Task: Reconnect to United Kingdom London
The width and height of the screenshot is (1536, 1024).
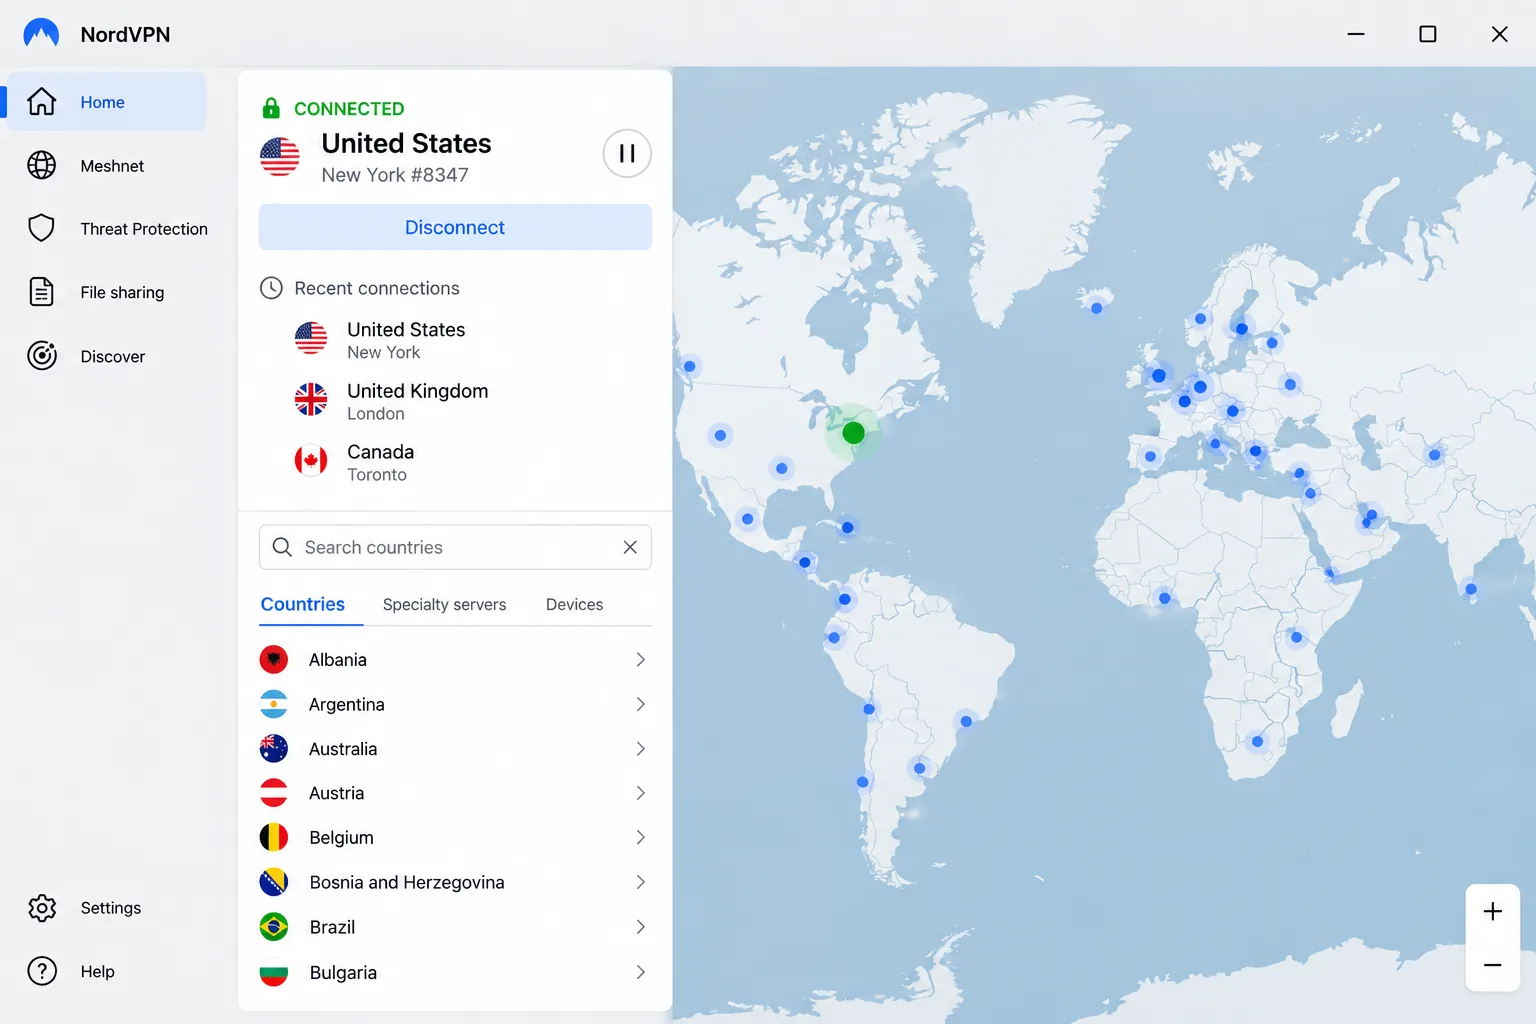Action: coord(455,400)
